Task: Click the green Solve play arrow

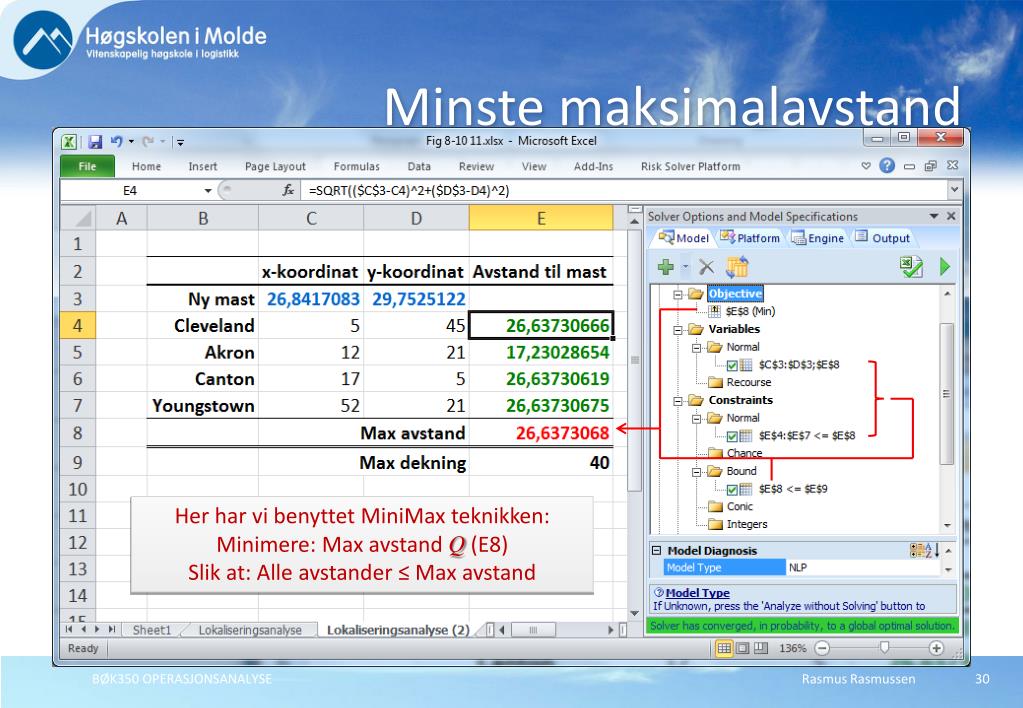Action: 945,266
